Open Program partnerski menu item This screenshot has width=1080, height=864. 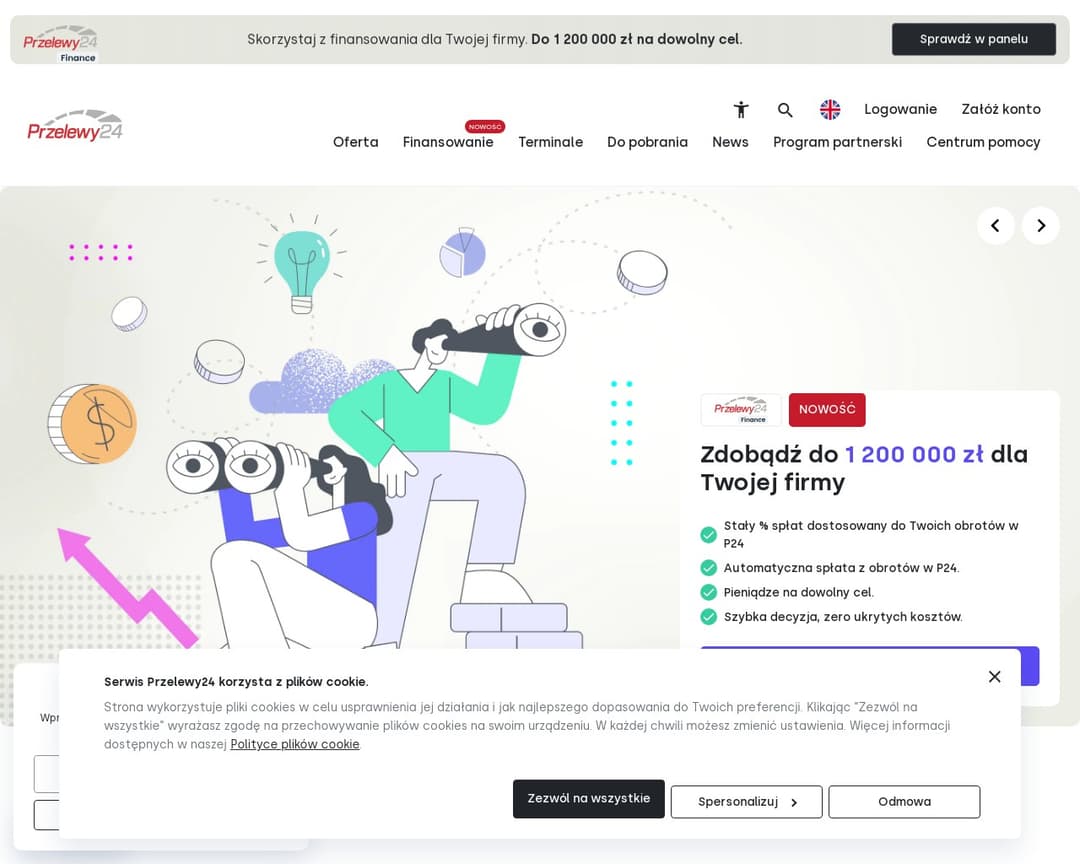pyautogui.click(x=837, y=142)
